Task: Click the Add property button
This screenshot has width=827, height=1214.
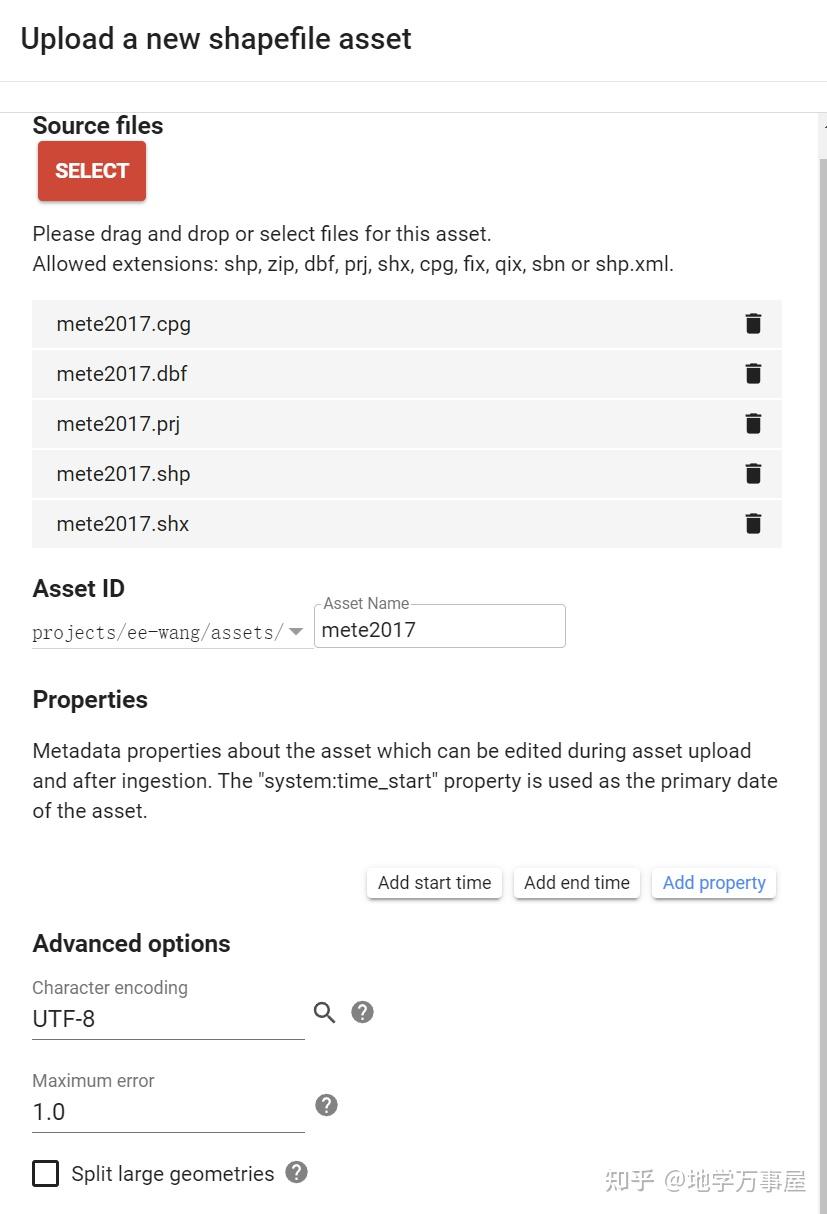Action: pyautogui.click(x=714, y=883)
